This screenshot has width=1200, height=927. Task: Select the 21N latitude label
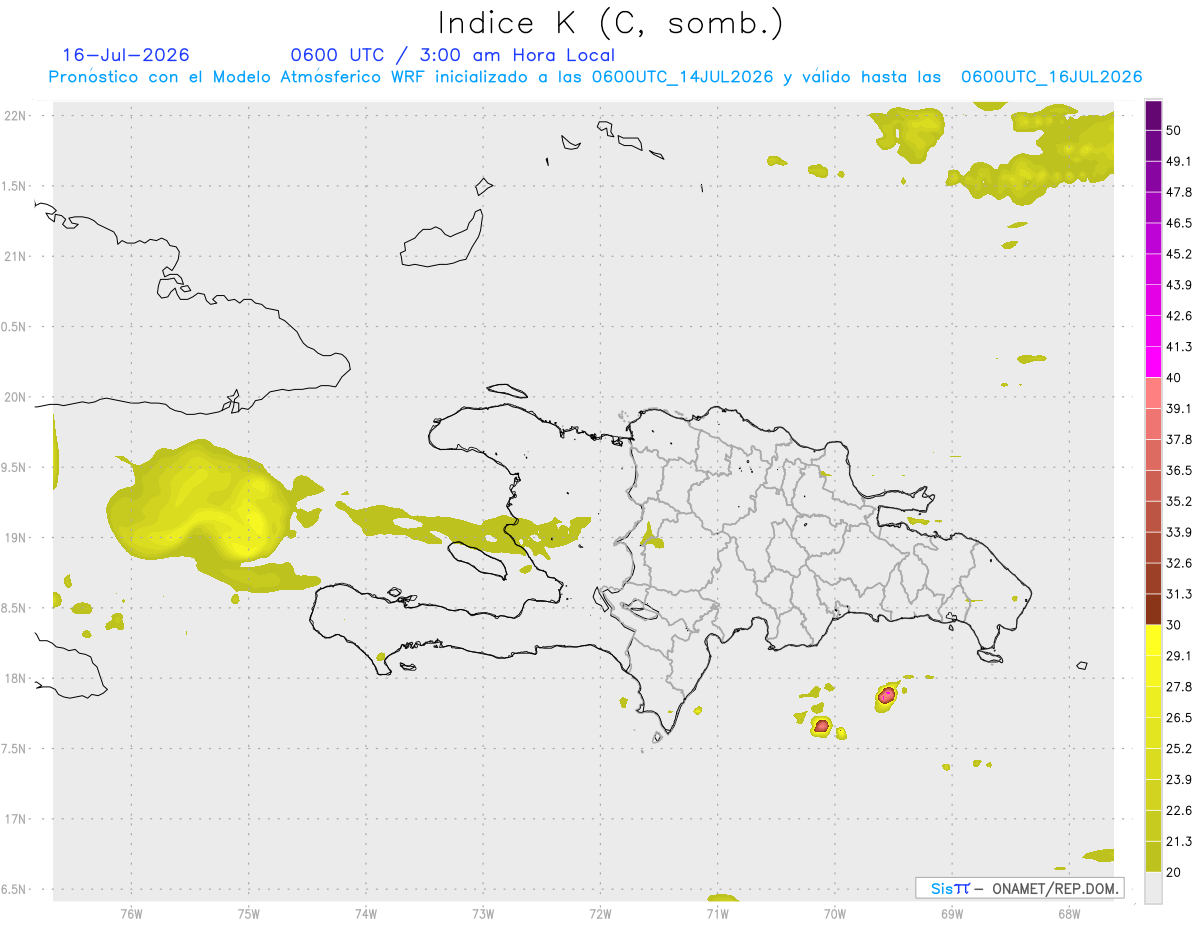[x=17, y=257]
